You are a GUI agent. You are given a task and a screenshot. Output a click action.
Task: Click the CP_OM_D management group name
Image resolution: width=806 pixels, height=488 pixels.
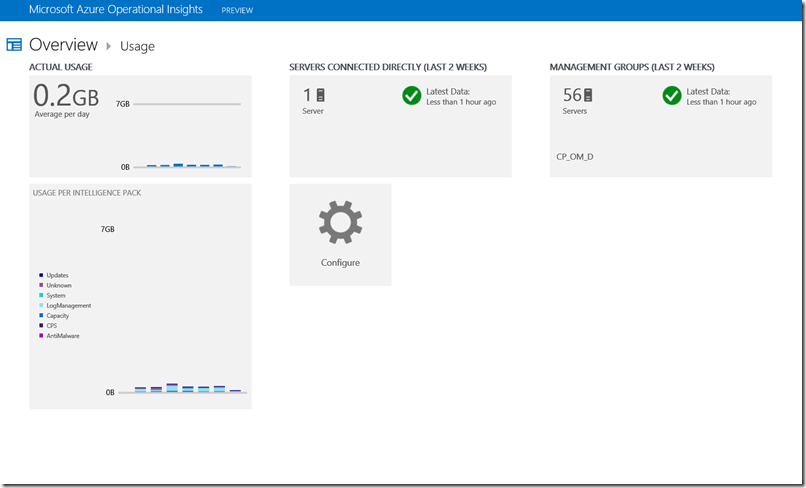click(575, 157)
